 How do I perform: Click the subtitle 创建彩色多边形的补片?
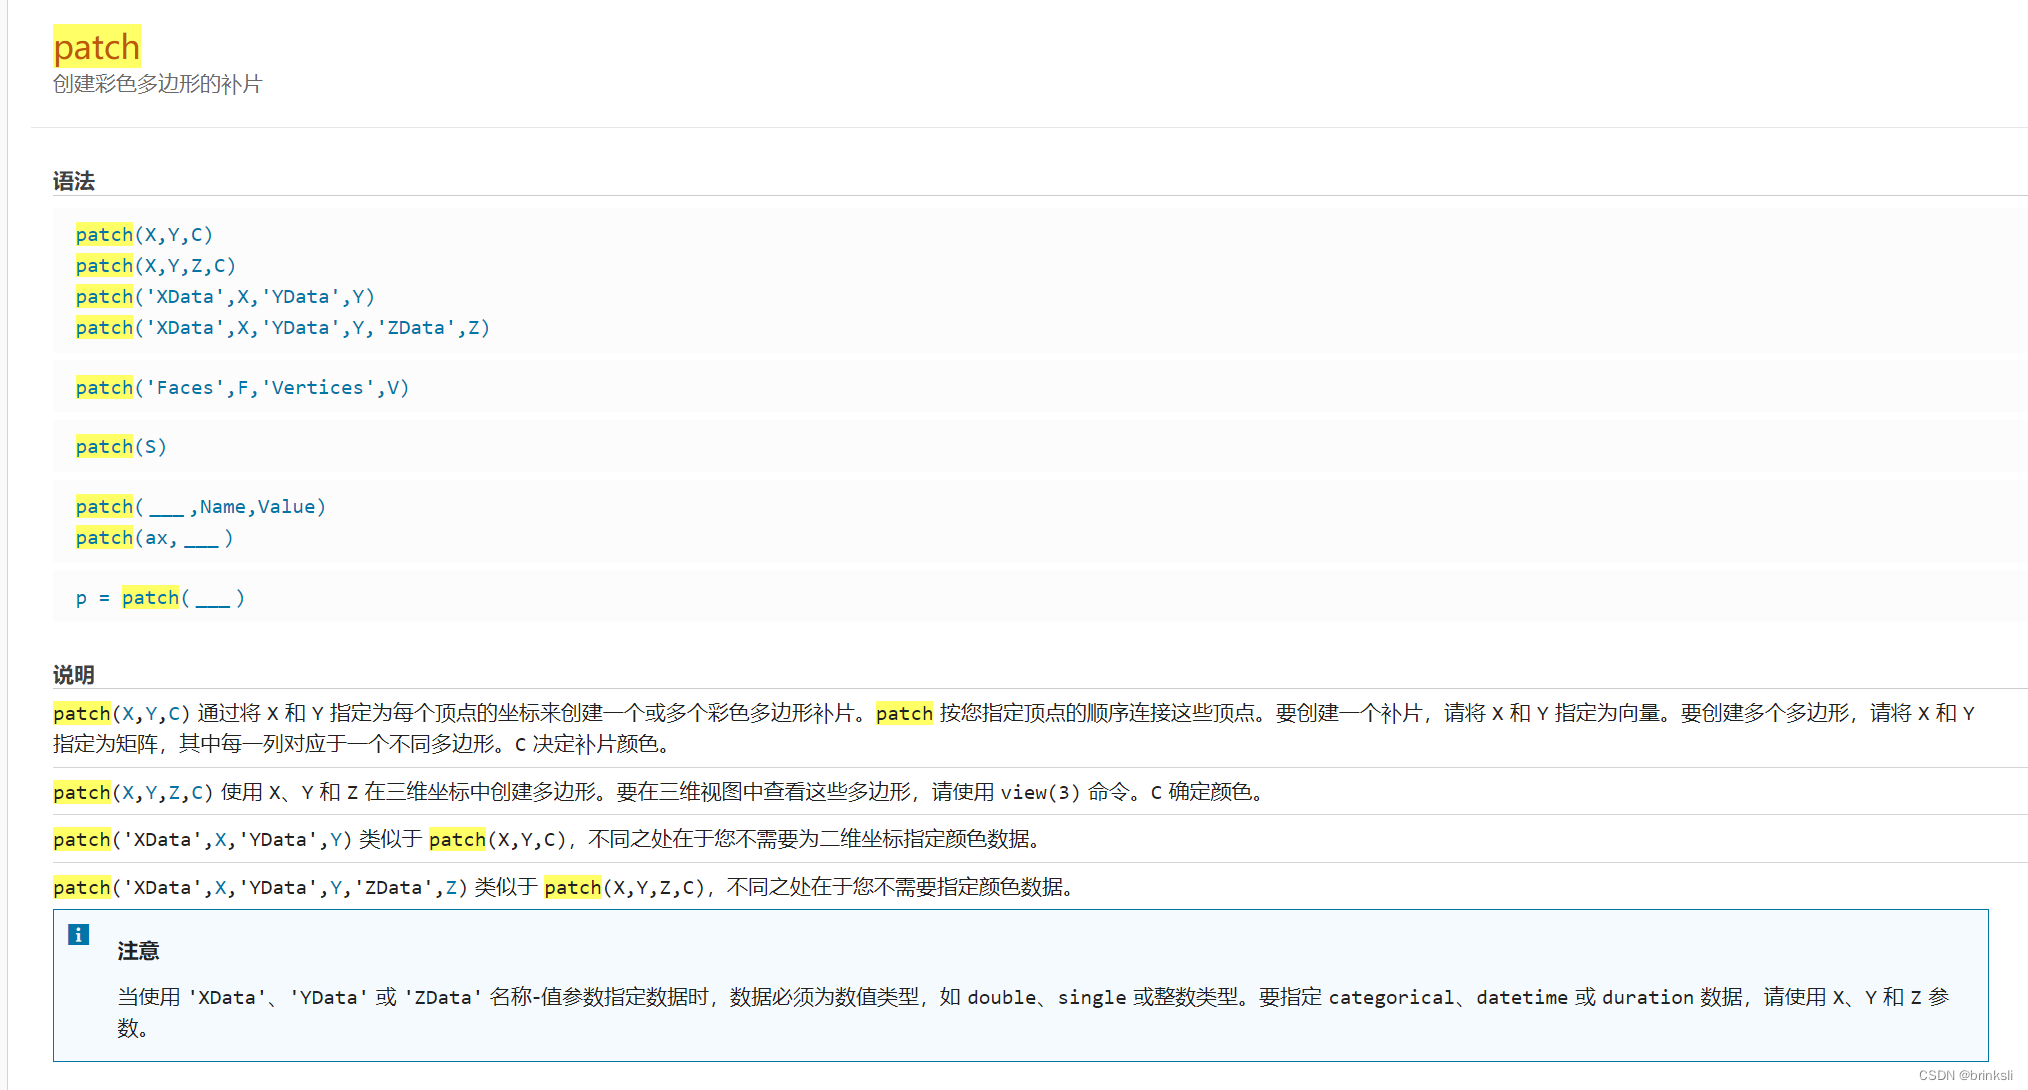coord(157,84)
